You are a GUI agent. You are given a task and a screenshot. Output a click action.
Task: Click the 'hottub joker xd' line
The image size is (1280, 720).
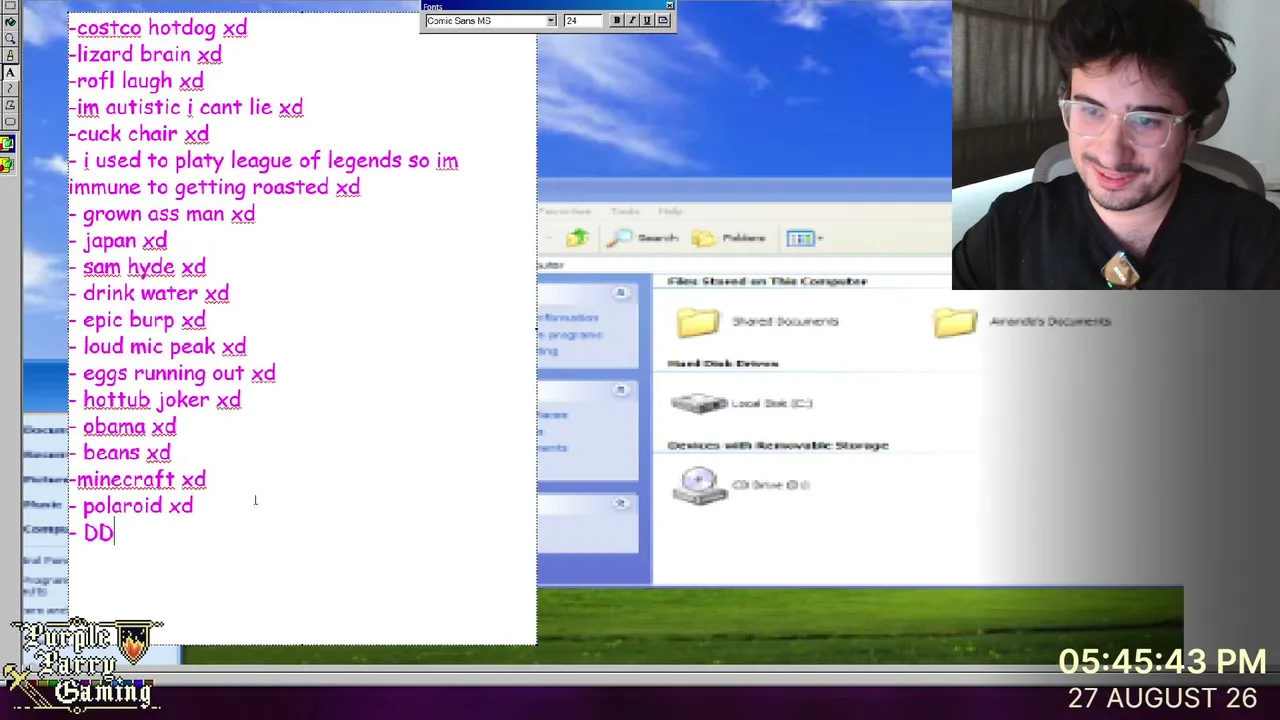155,400
